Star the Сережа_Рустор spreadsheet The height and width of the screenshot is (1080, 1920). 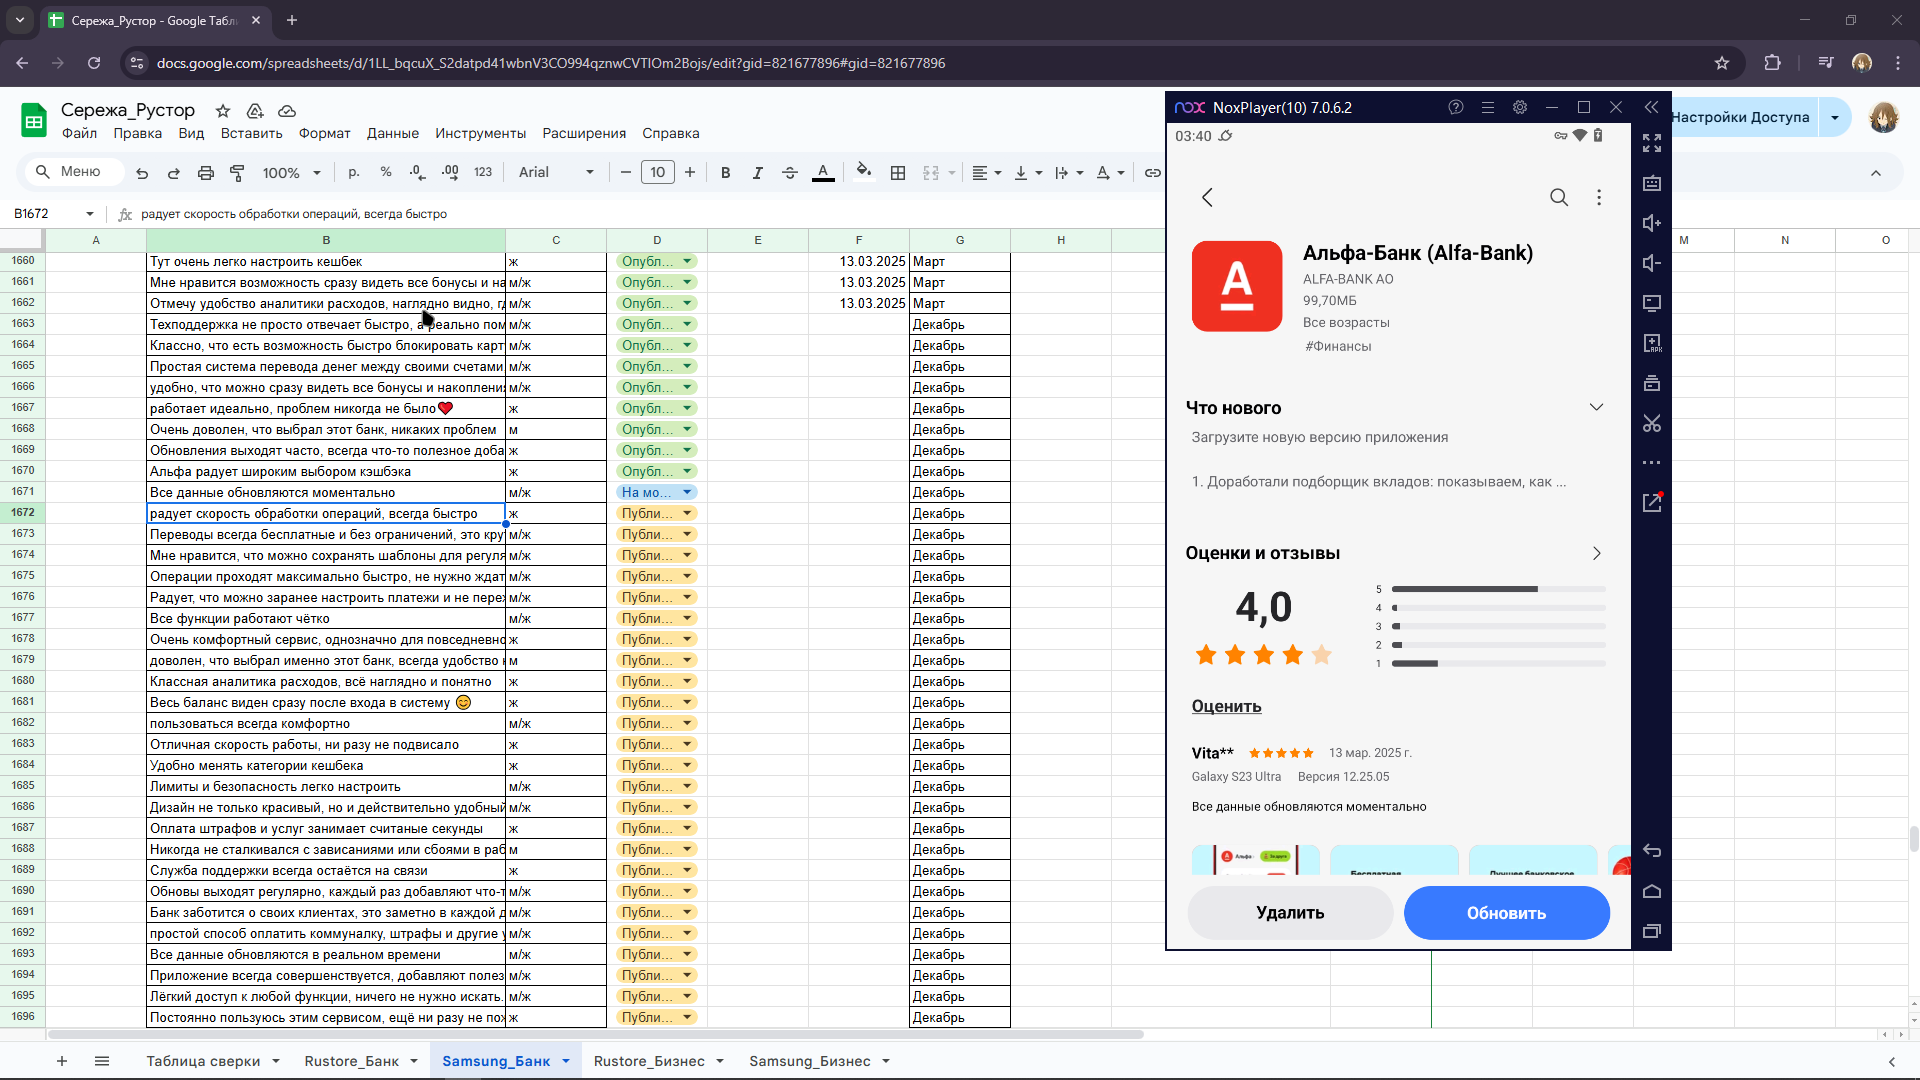tap(223, 111)
